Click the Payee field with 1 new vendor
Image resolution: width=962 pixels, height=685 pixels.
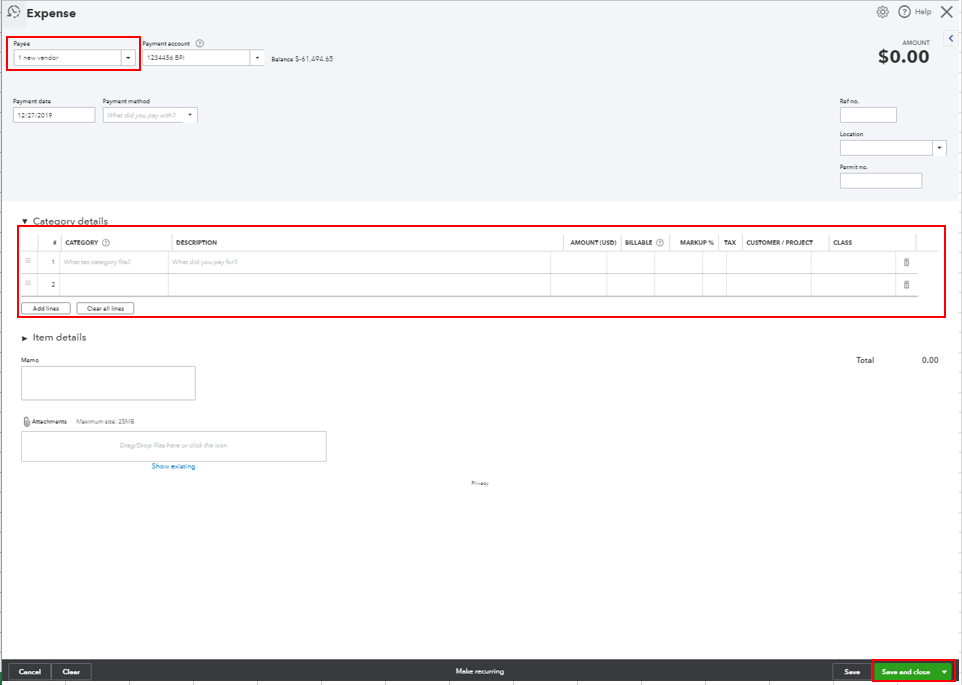67,58
